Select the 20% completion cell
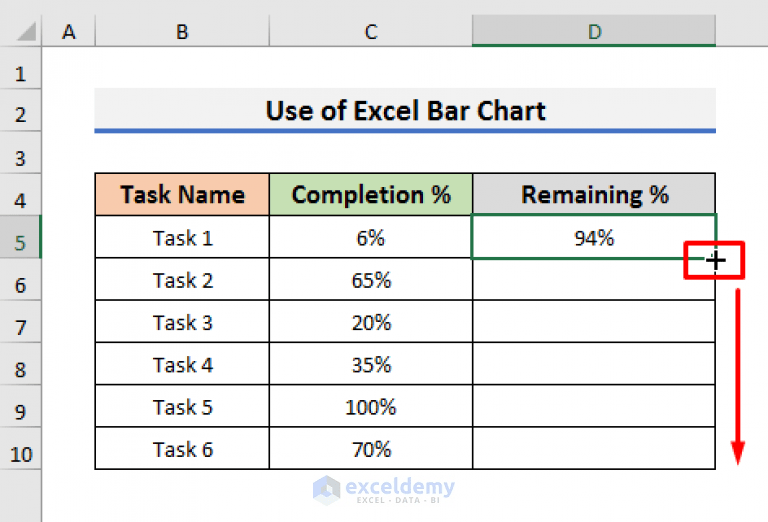Screen dimensions: 768x522 371,322
